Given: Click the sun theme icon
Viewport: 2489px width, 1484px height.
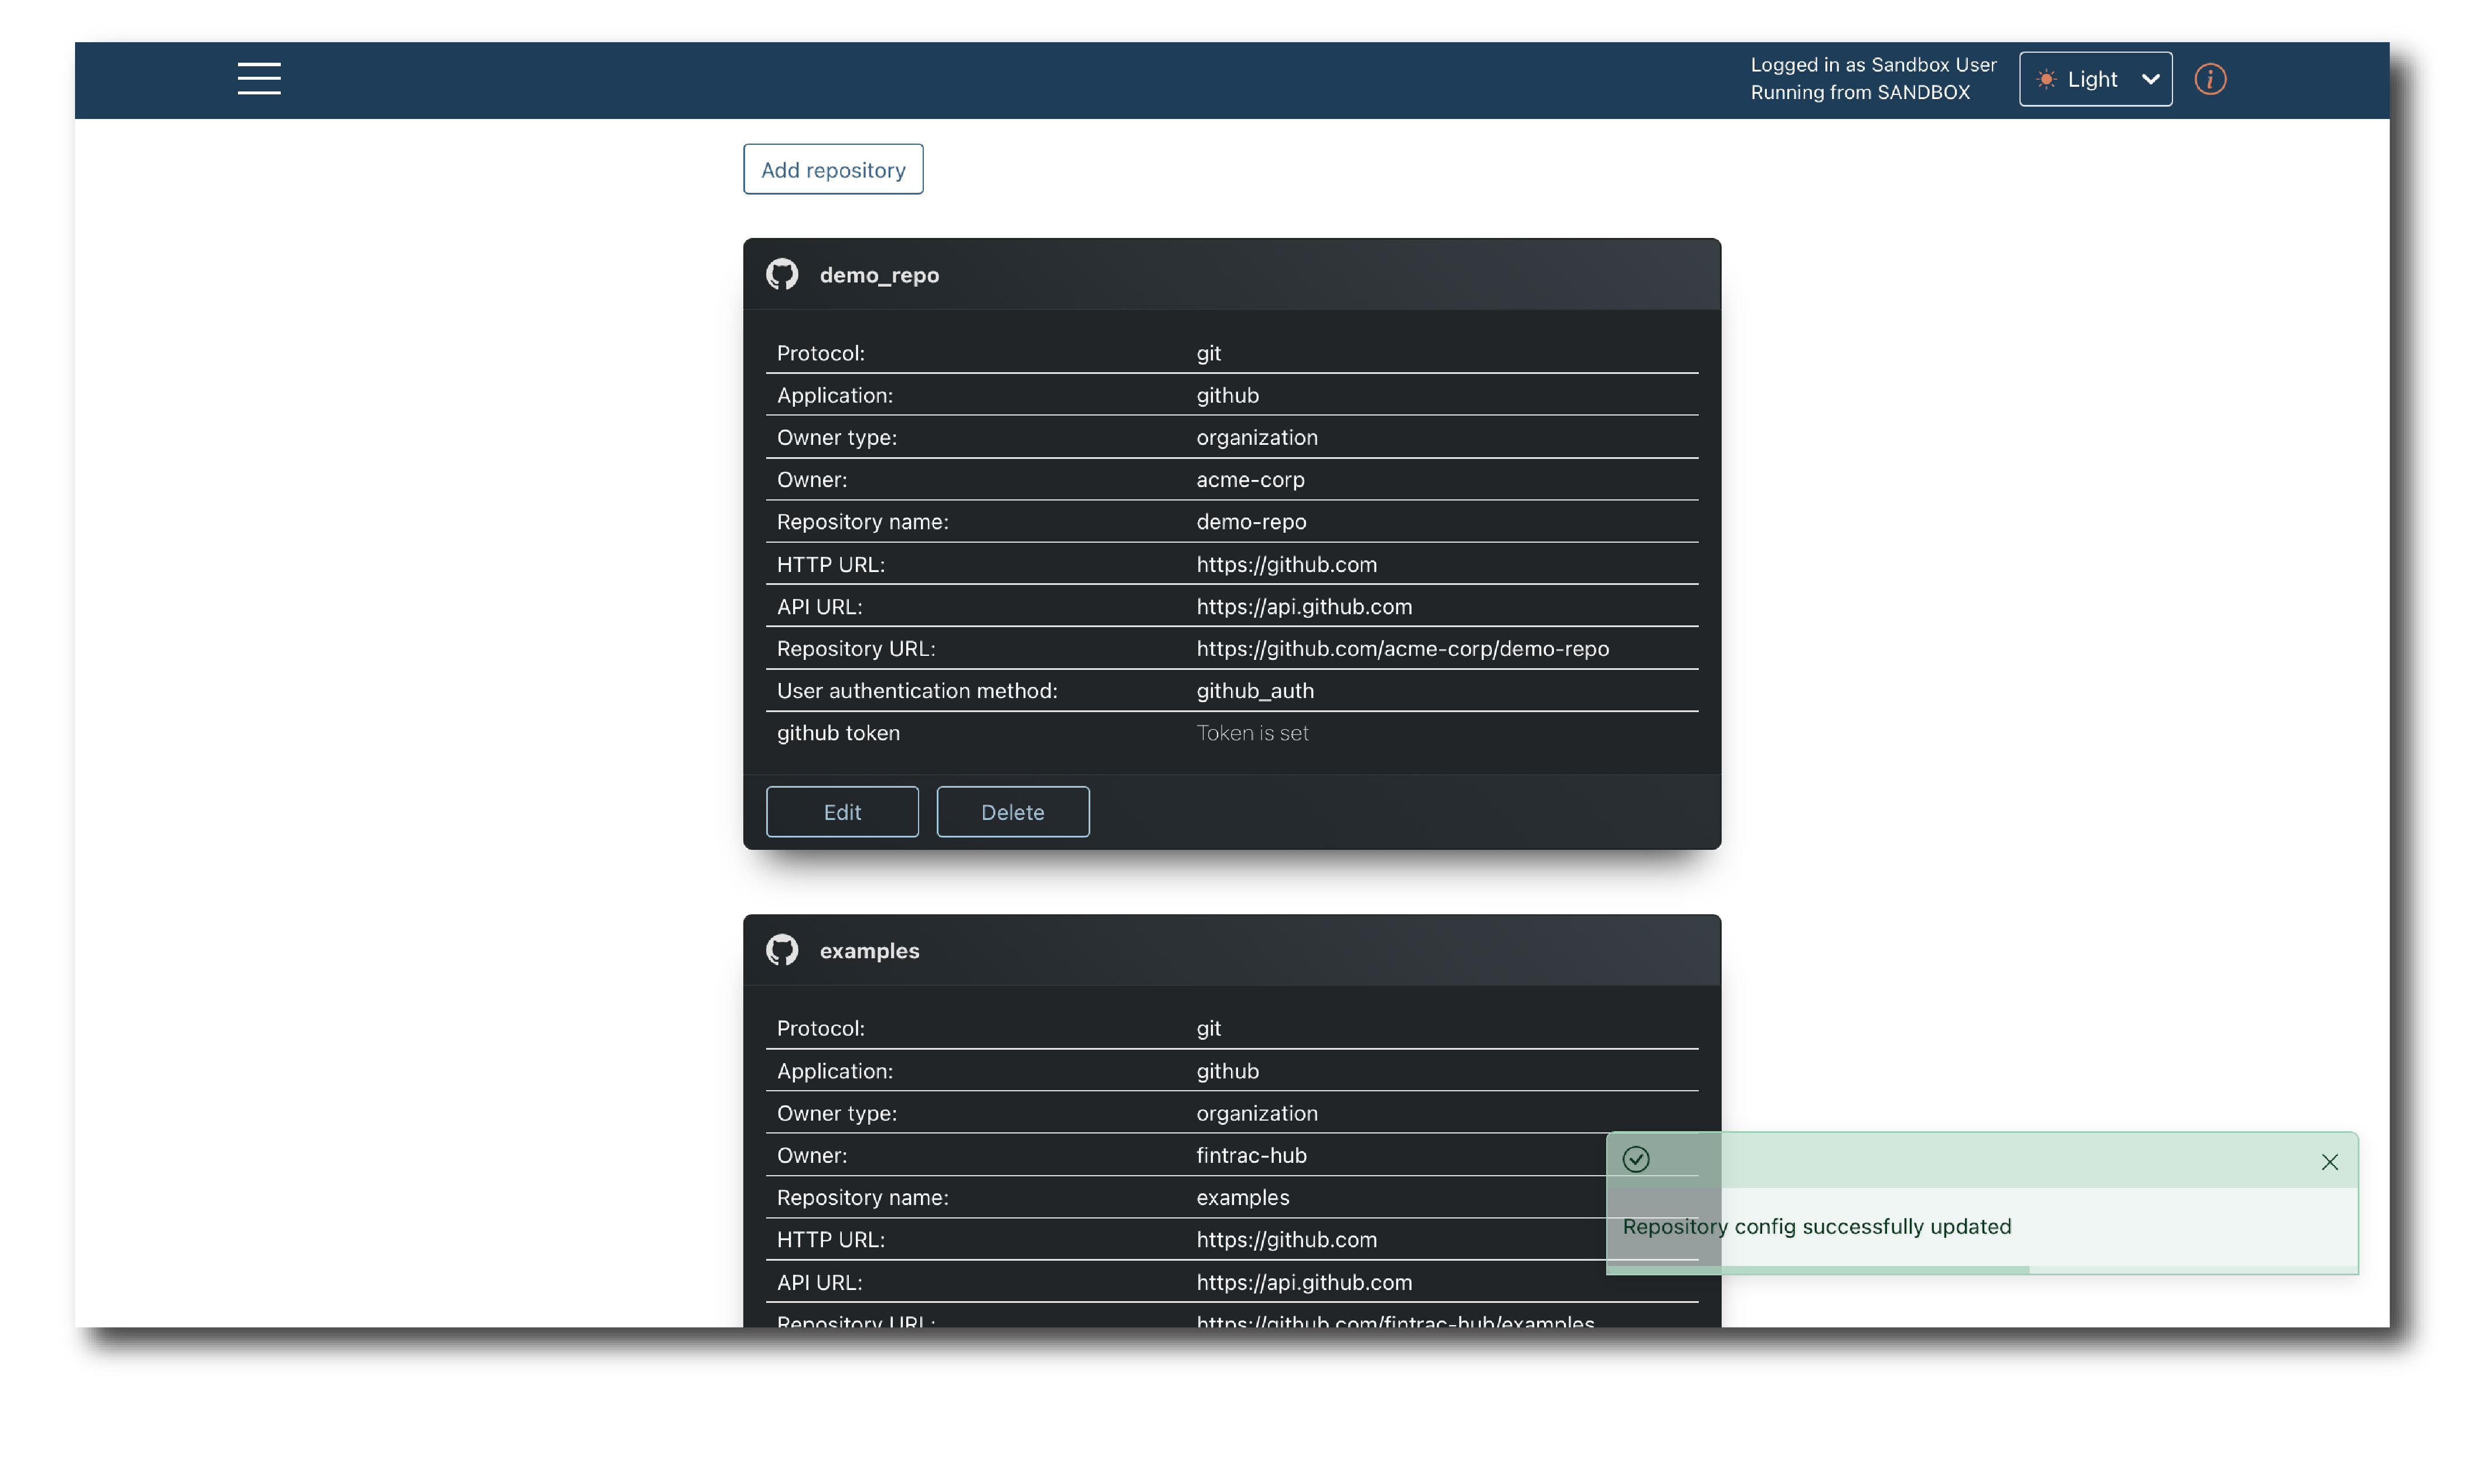Looking at the screenshot, I should [2046, 79].
